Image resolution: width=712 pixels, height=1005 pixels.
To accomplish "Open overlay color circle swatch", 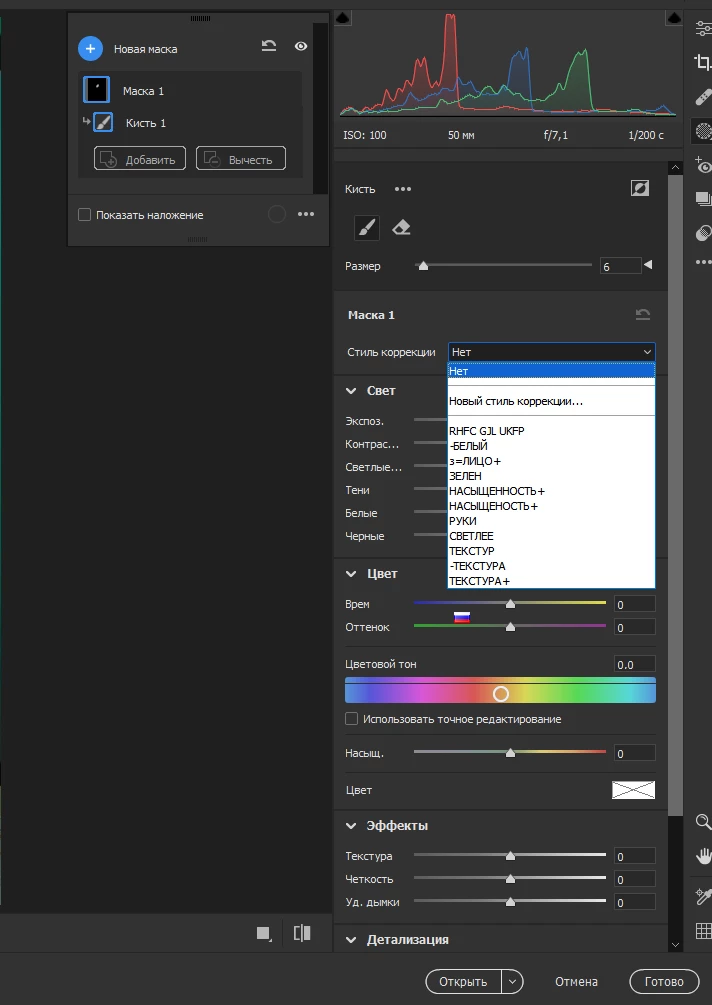I will 277,214.
